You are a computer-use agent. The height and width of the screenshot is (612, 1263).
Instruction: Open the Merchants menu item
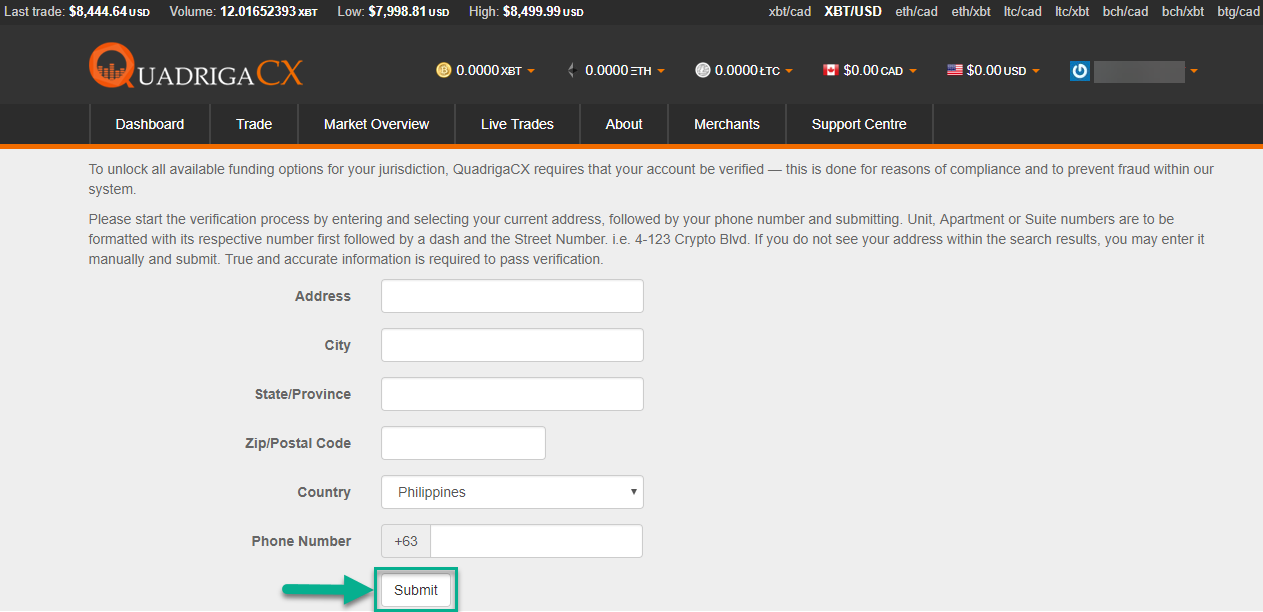(x=727, y=124)
